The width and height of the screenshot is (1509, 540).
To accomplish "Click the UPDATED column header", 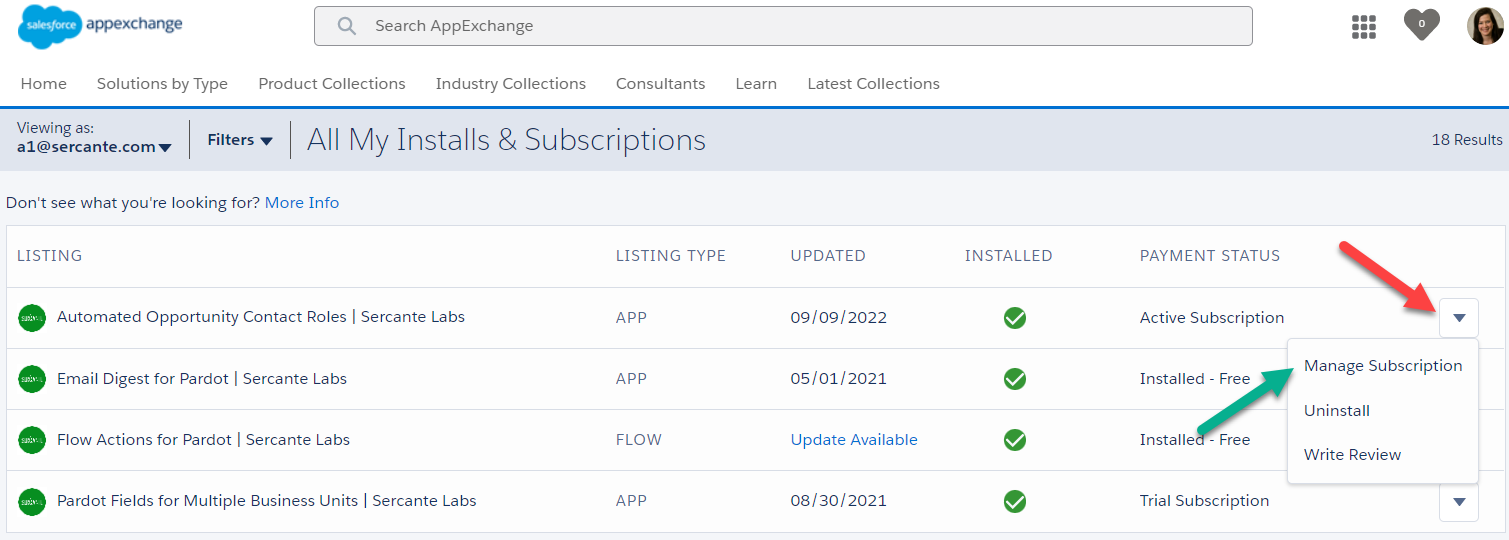I will point(828,256).
